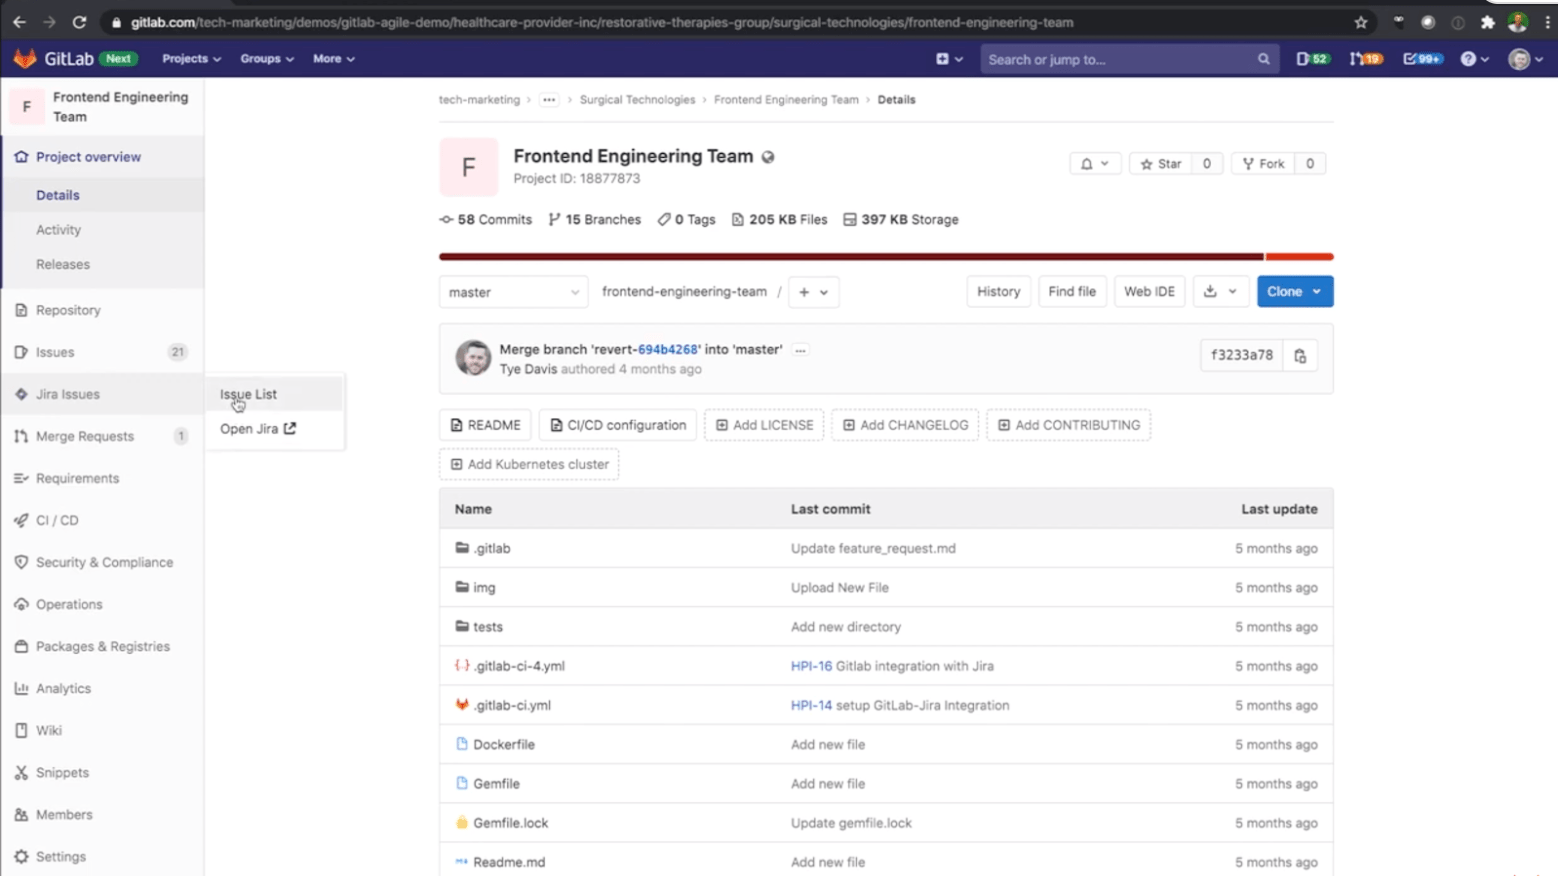Screen dimensions: 1558x892
Task: Open Operations sidebar item
Action: pos(102,604)
